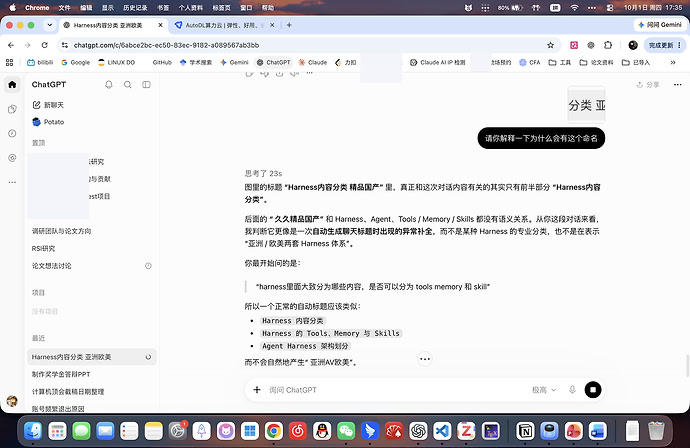The height and width of the screenshot is (448, 690).
Task: Bookmark this page with the star icon
Action: click(551, 45)
